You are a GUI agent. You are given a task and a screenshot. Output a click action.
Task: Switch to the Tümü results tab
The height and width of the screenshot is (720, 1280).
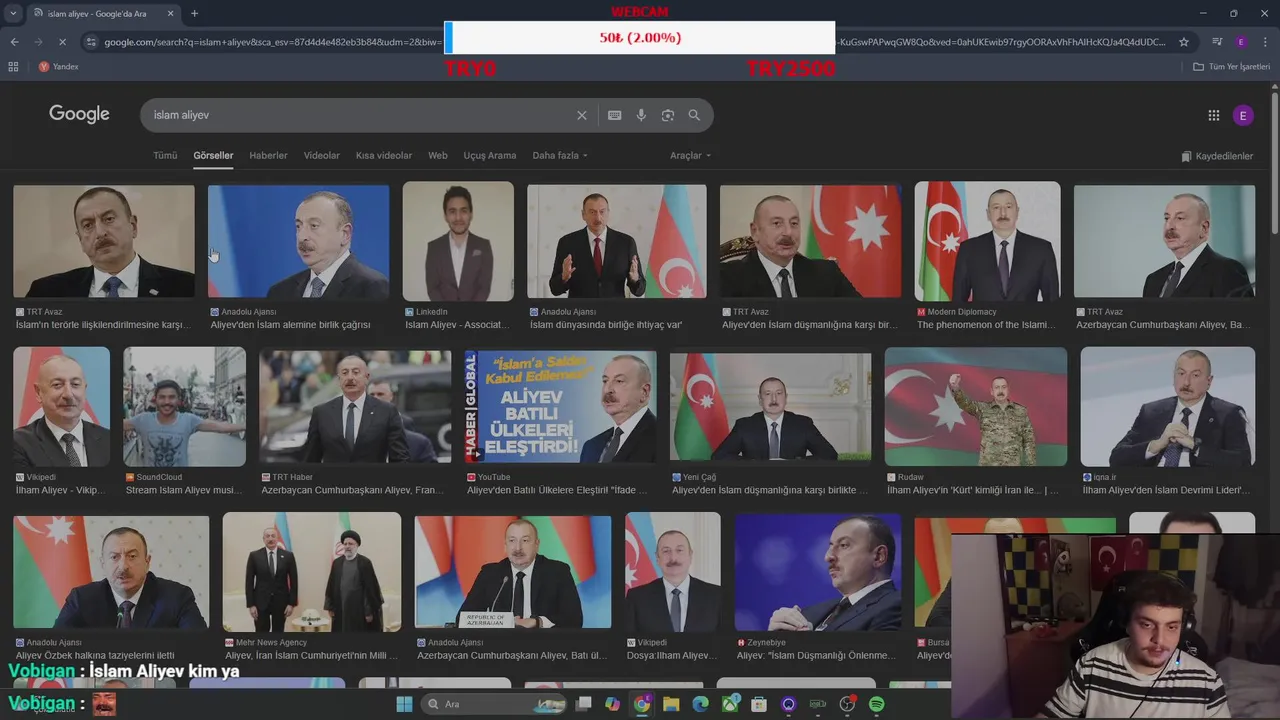coord(165,156)
